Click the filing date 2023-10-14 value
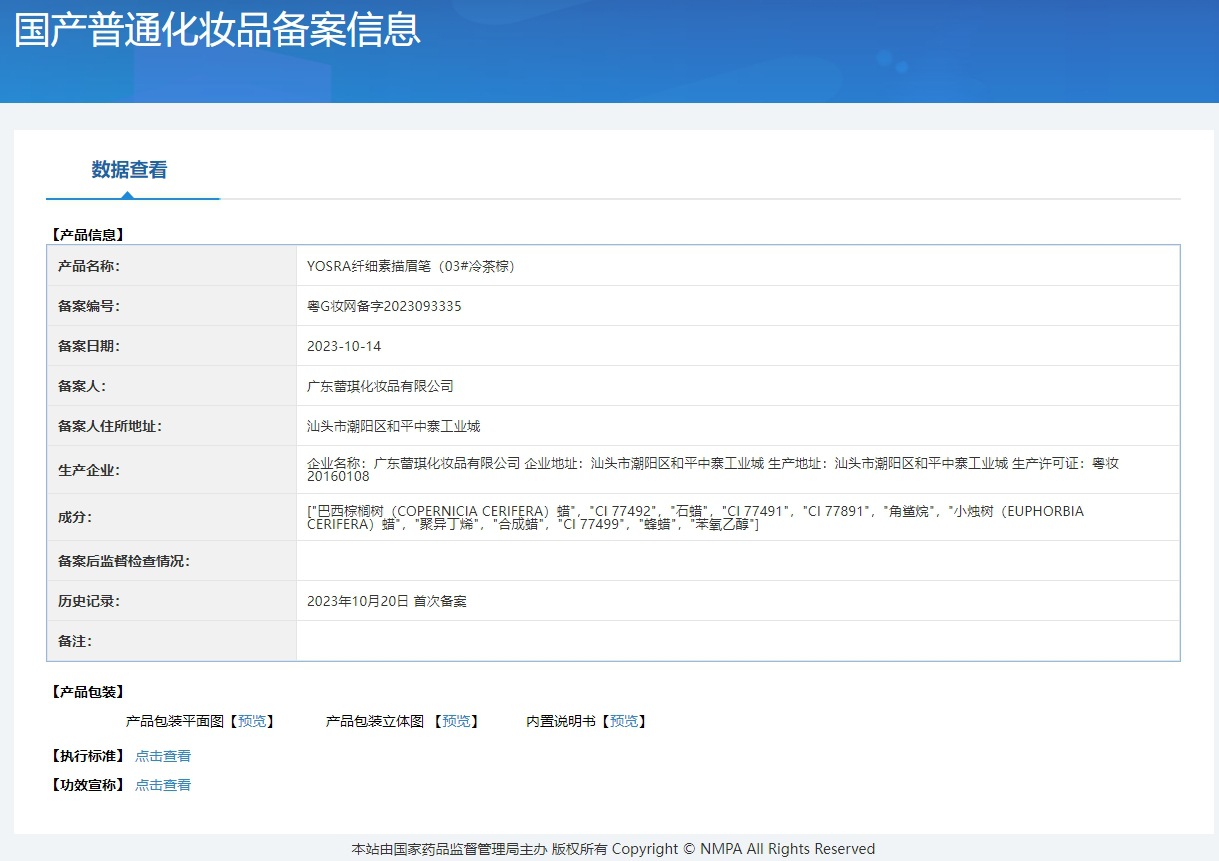 click(x=344, y=346)
